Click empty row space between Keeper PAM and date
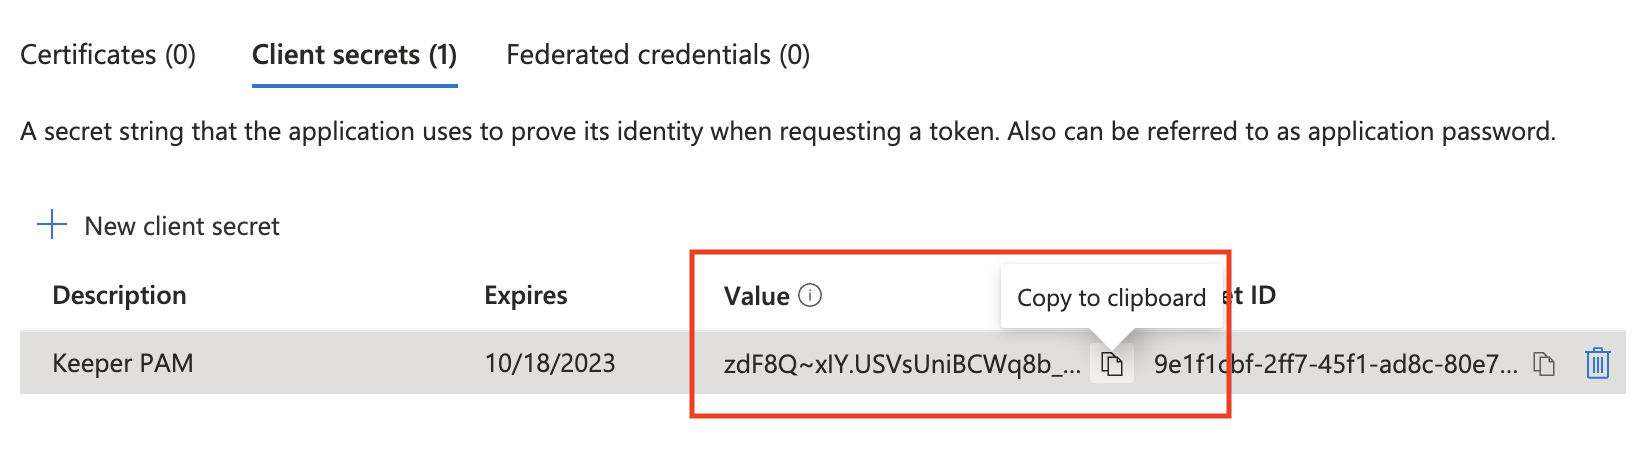Screen dimensions: 1637x450 (340, 363)
